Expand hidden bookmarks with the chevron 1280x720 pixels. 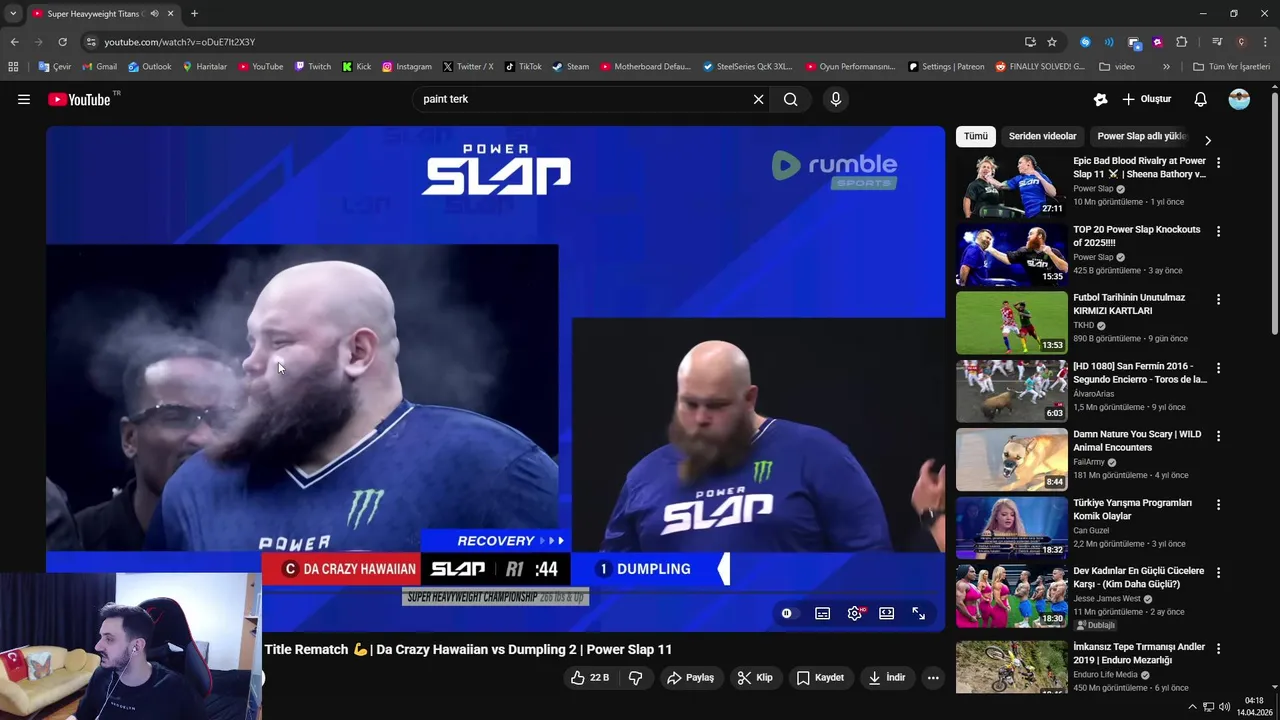pos(1166,67)
